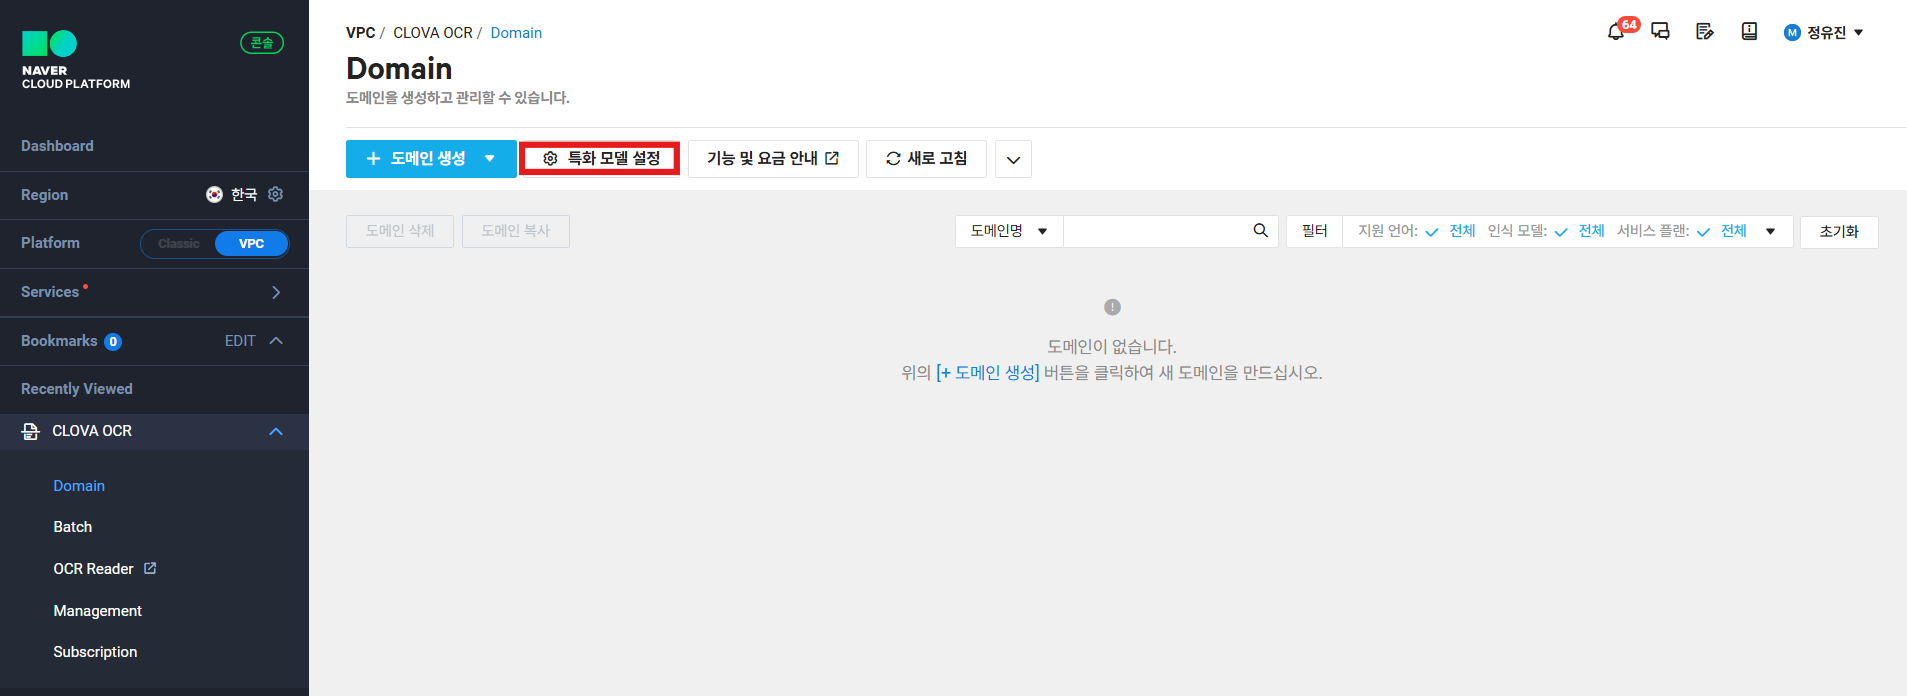Select the Subscription submenu item
1907x696 pixels.
click(95, 652)
